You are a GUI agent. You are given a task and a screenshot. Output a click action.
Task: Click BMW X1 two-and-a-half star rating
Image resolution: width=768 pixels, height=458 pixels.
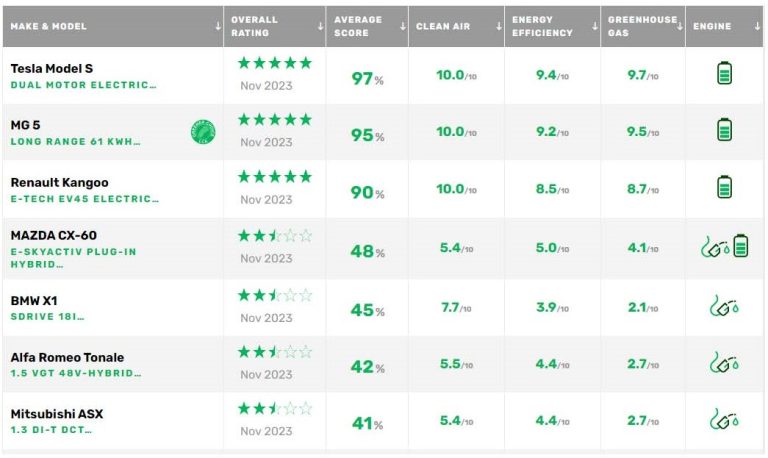(x=275, y=295)
